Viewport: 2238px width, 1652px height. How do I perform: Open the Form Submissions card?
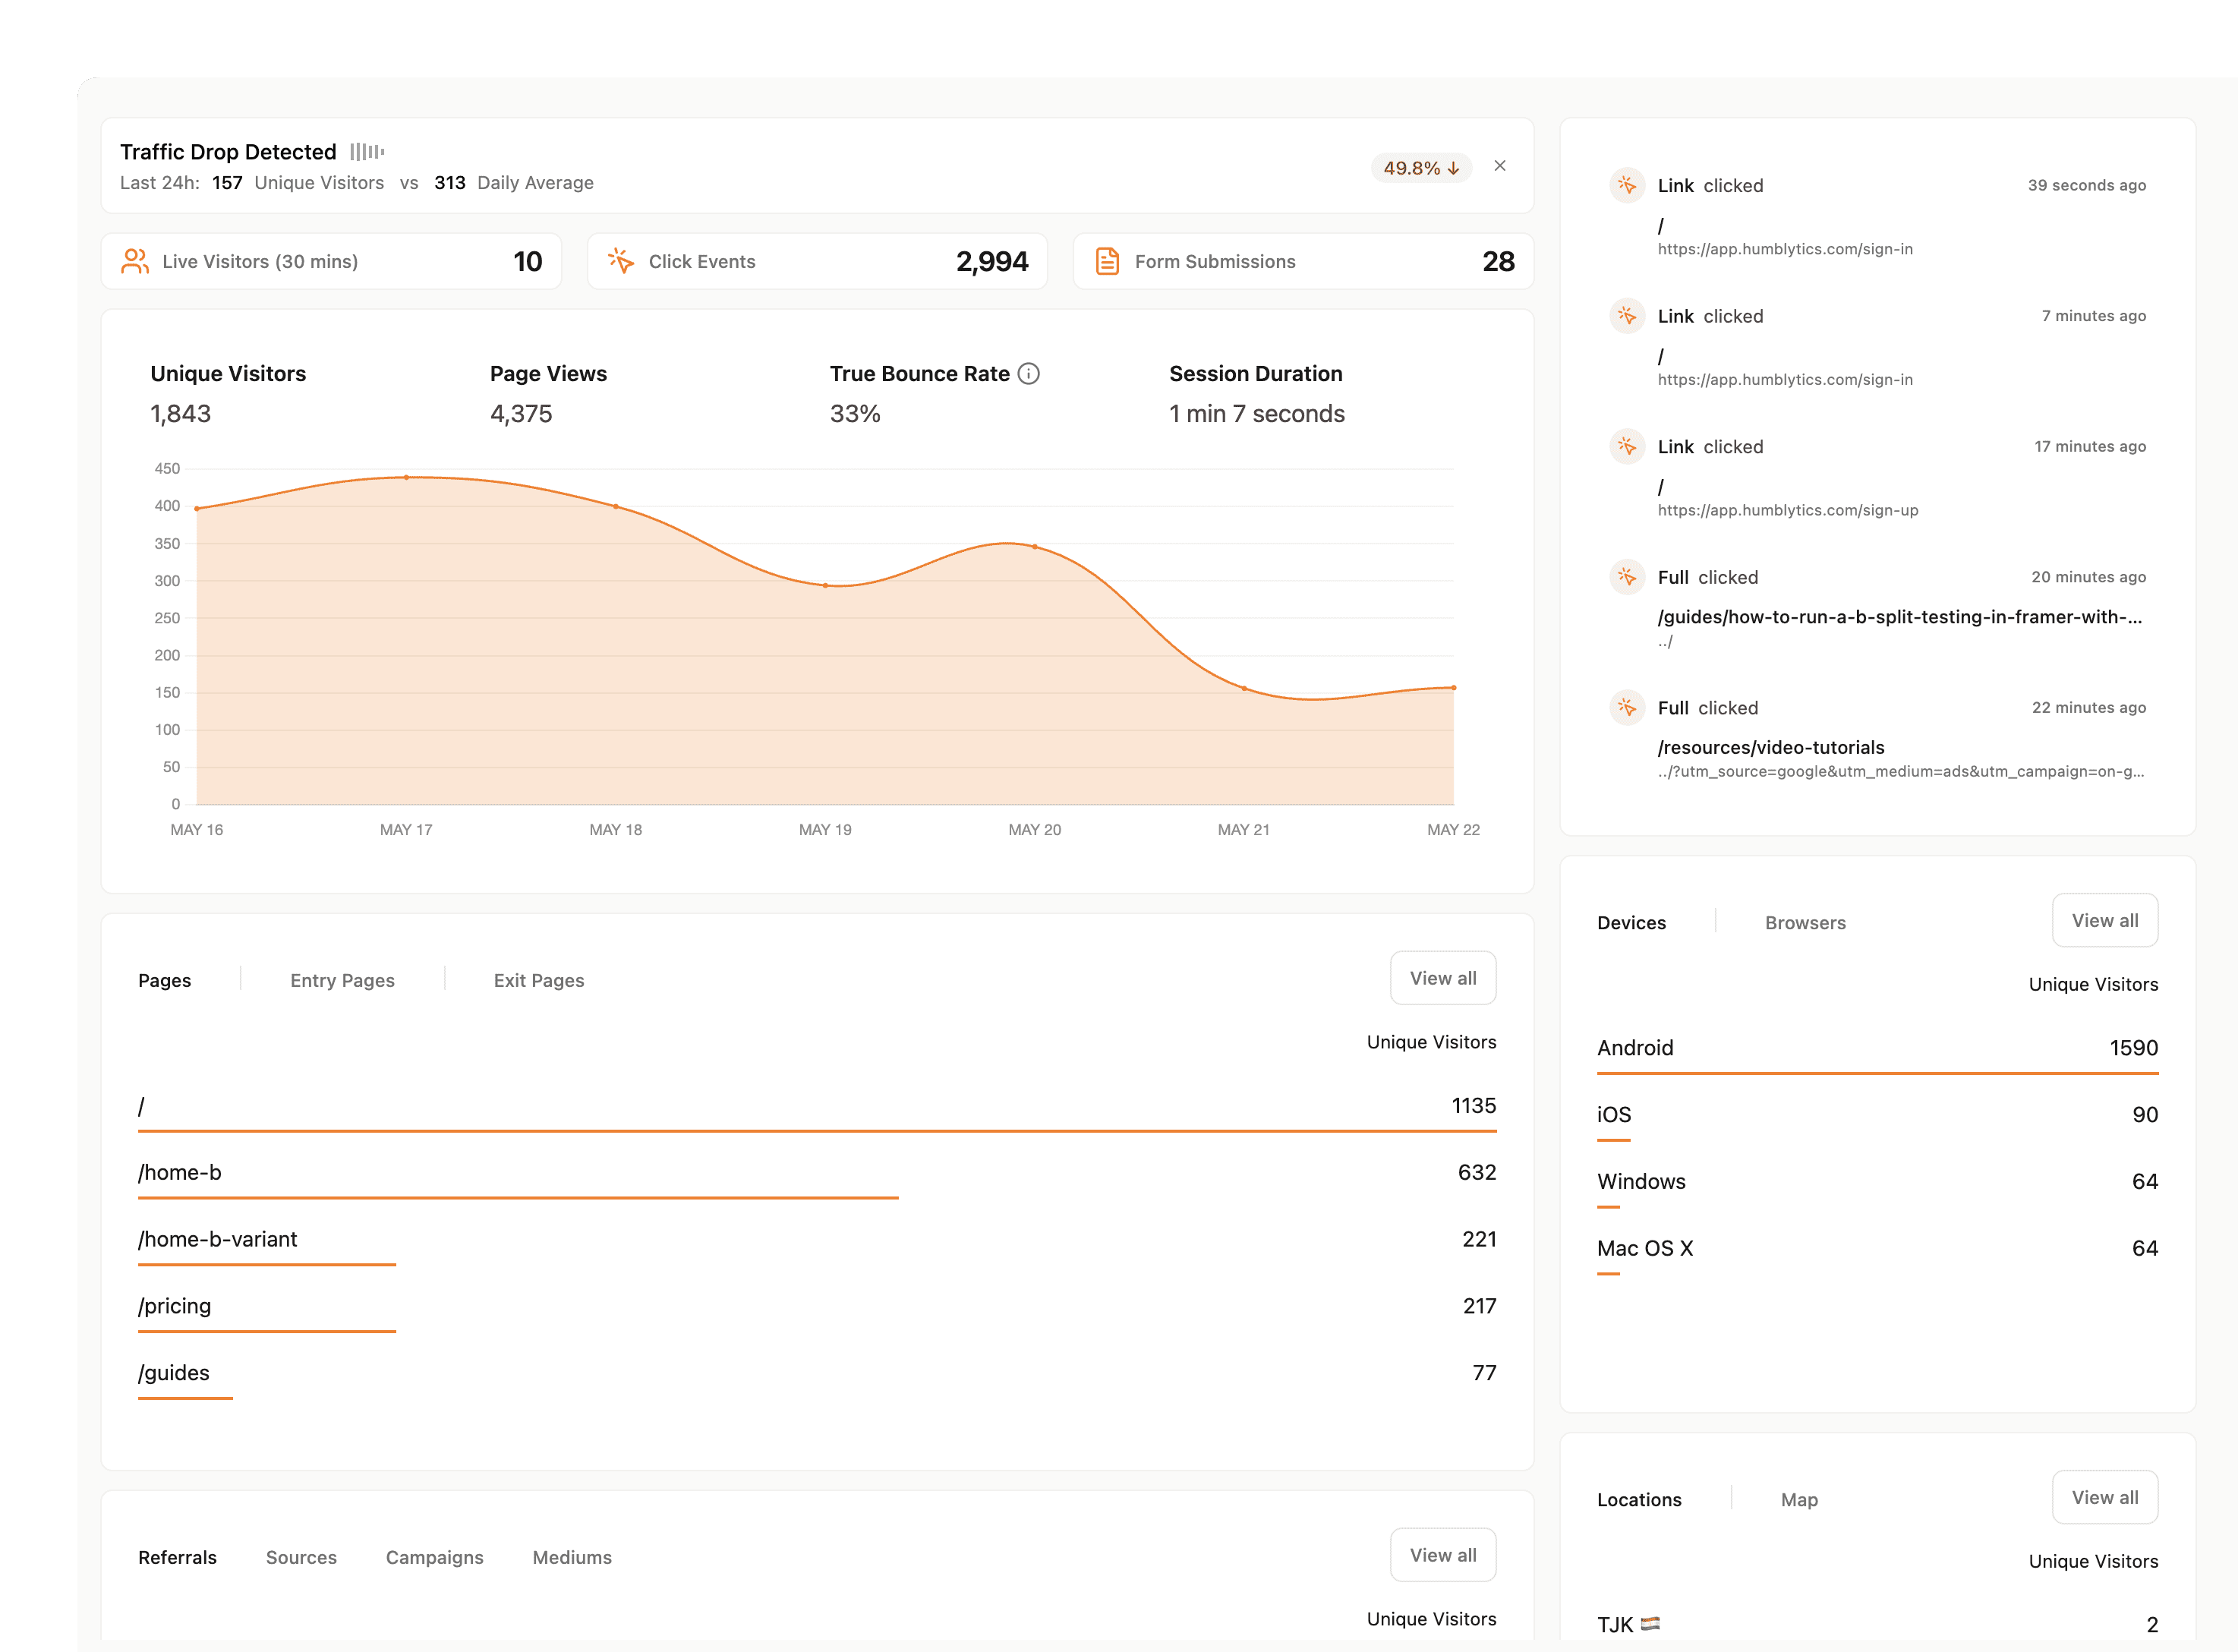pyautogui.click(x=1303, y=261)
